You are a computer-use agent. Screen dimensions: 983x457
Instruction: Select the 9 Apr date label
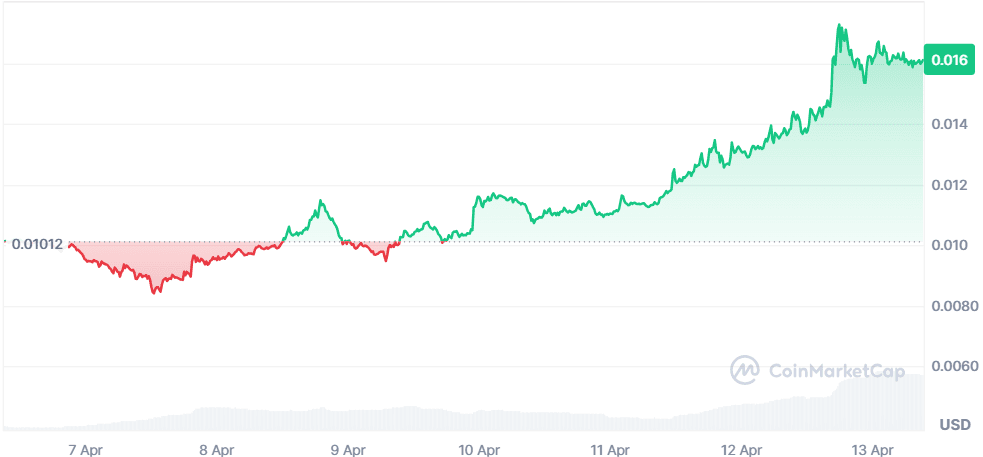pos(348,450)
